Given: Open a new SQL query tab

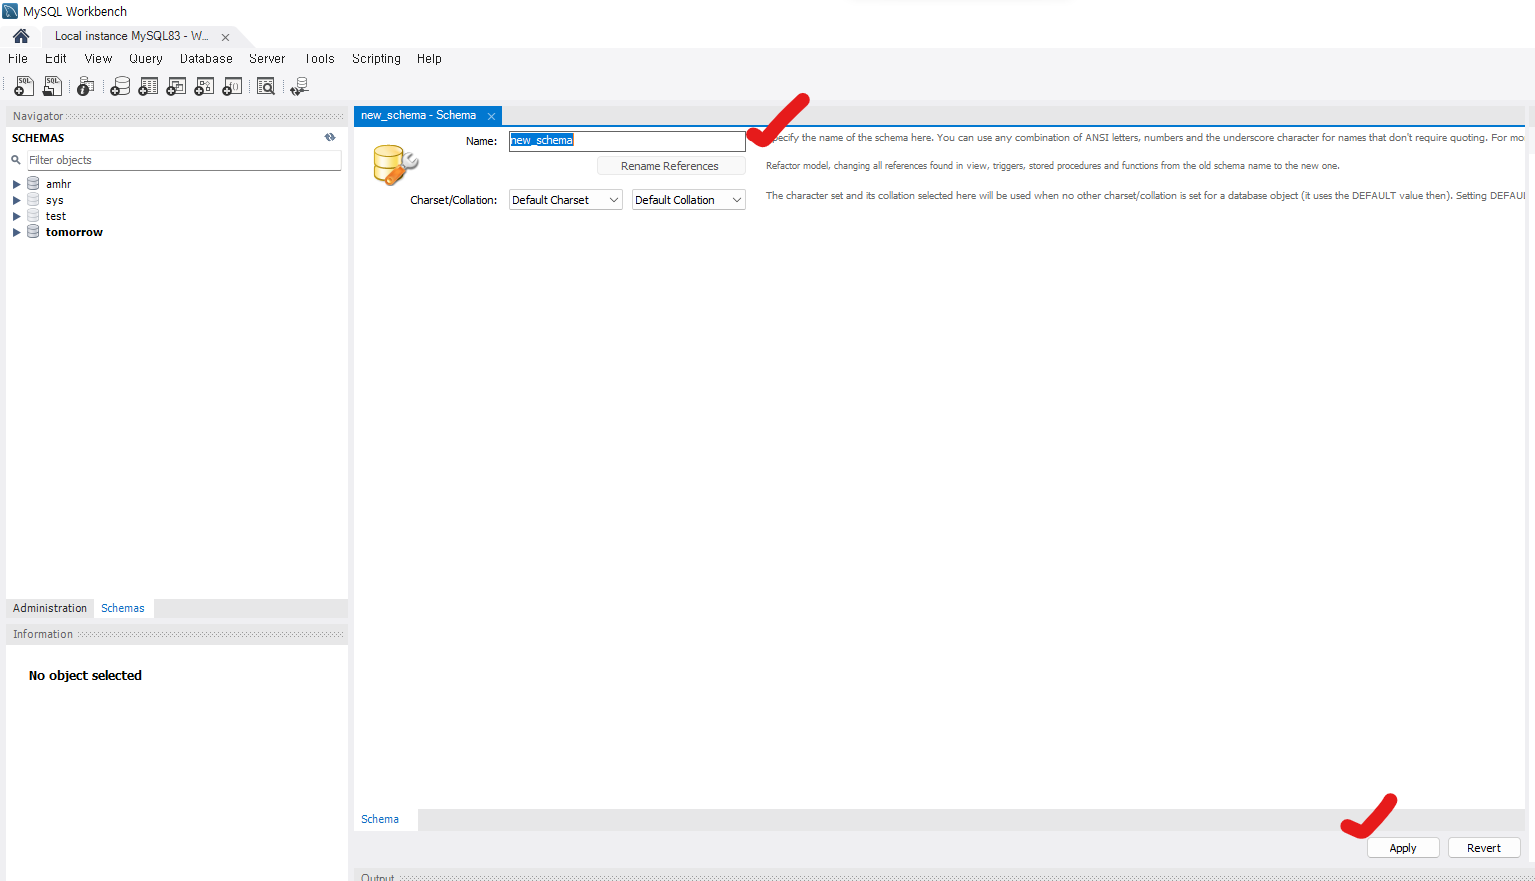Looking at the screenshot, I should (x=24, y=87).
